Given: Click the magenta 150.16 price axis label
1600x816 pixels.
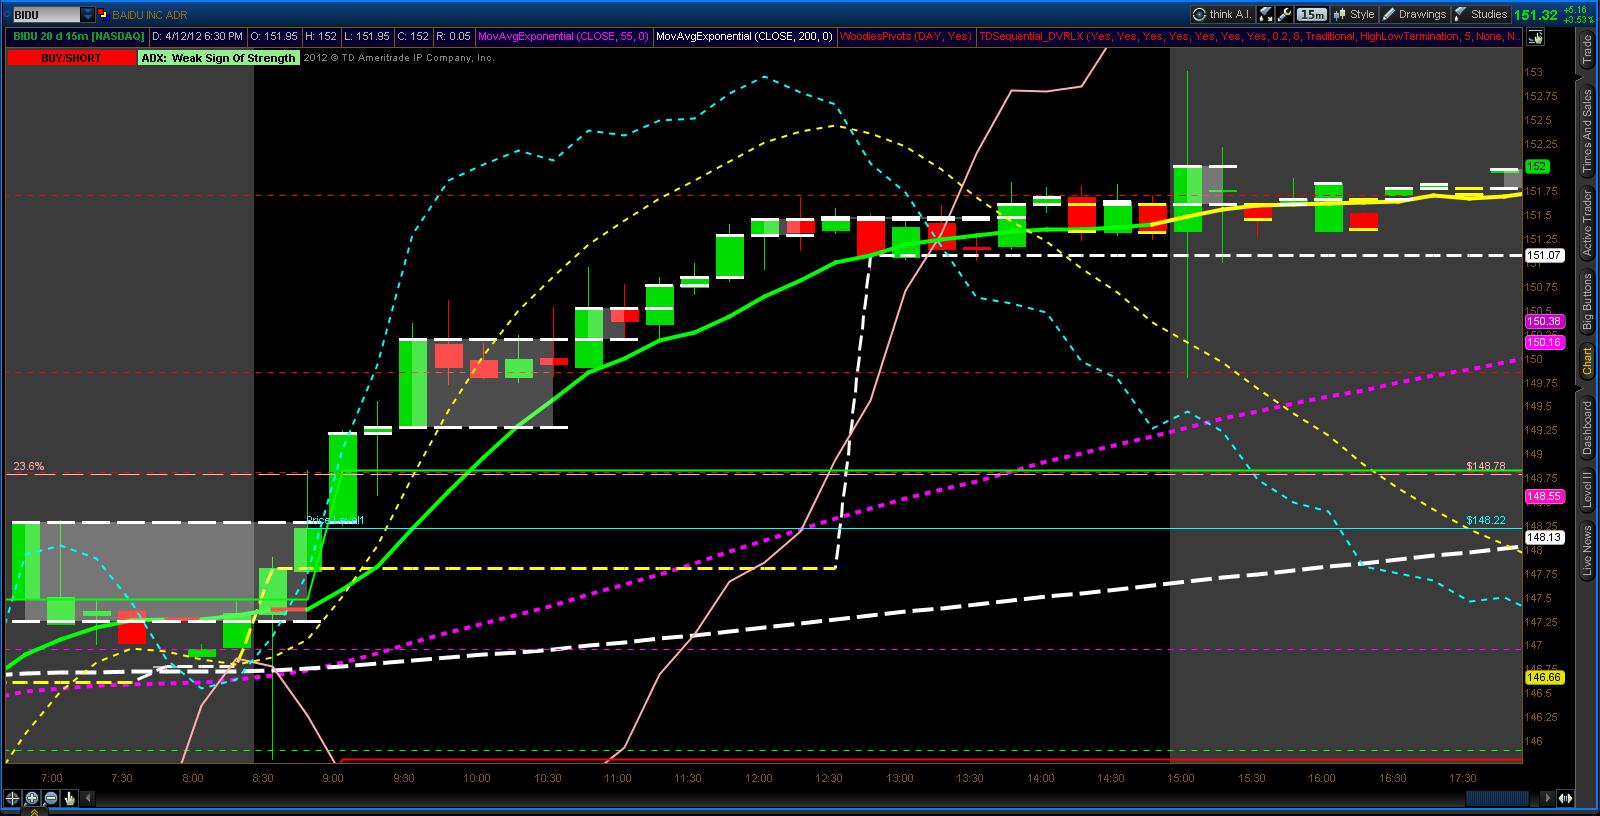Looking at the screenshot, I should [1544, 342].
